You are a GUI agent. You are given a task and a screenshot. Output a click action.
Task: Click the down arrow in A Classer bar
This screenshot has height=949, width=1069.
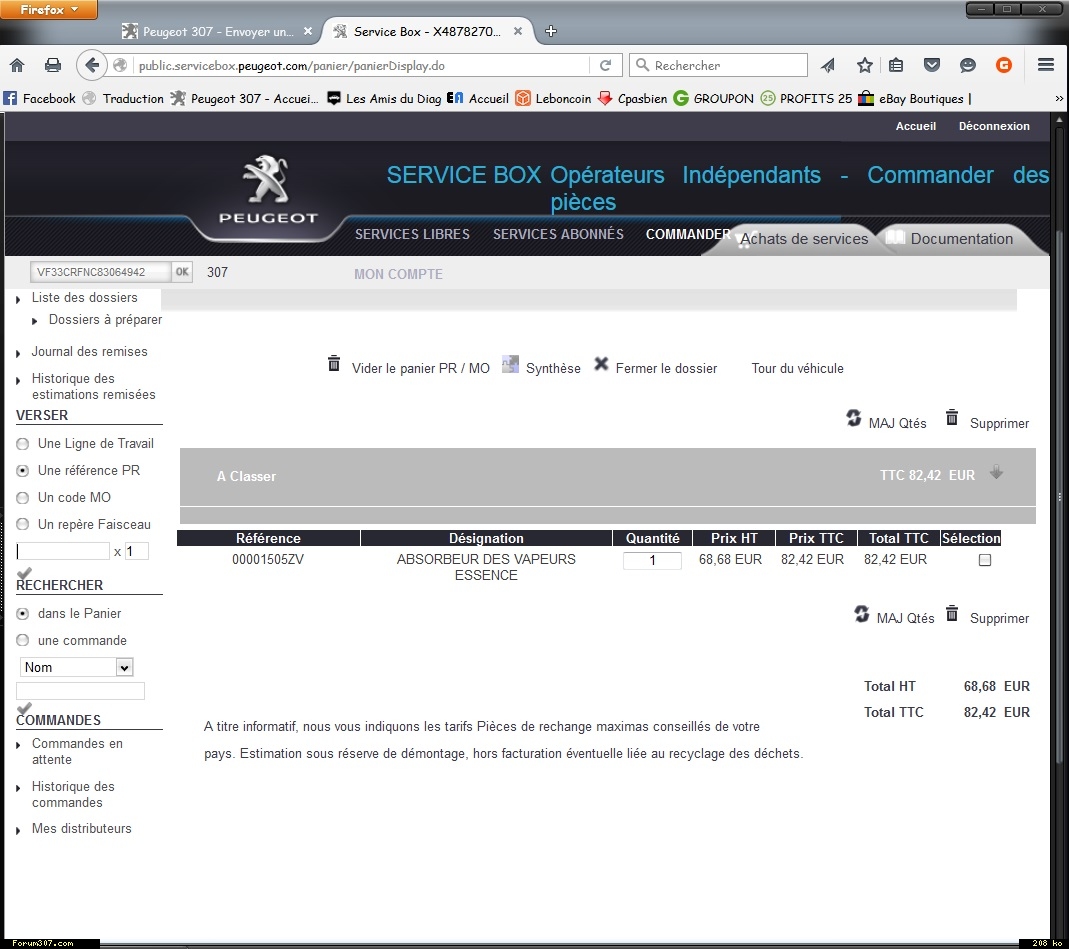pos(996,473)
